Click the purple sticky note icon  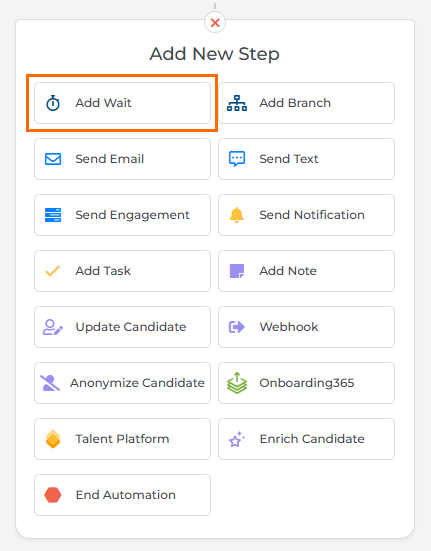[237, 271]
